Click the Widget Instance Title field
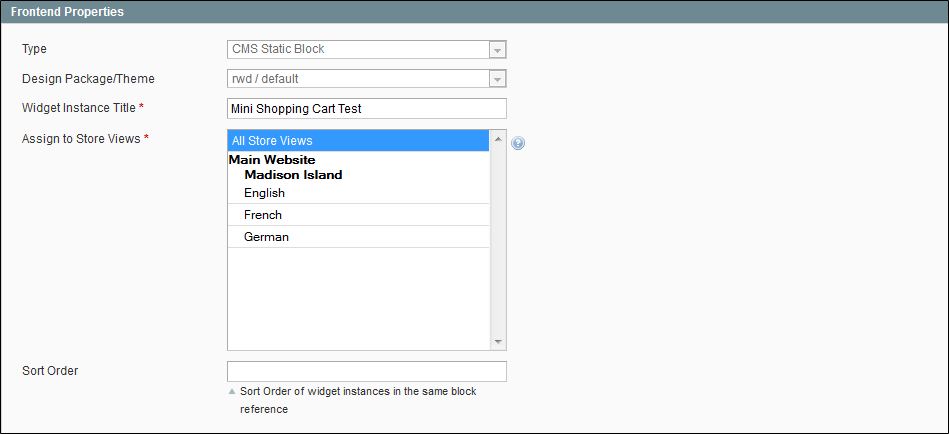The width and height of the screenshot is (949, 434). pos(367,109)
